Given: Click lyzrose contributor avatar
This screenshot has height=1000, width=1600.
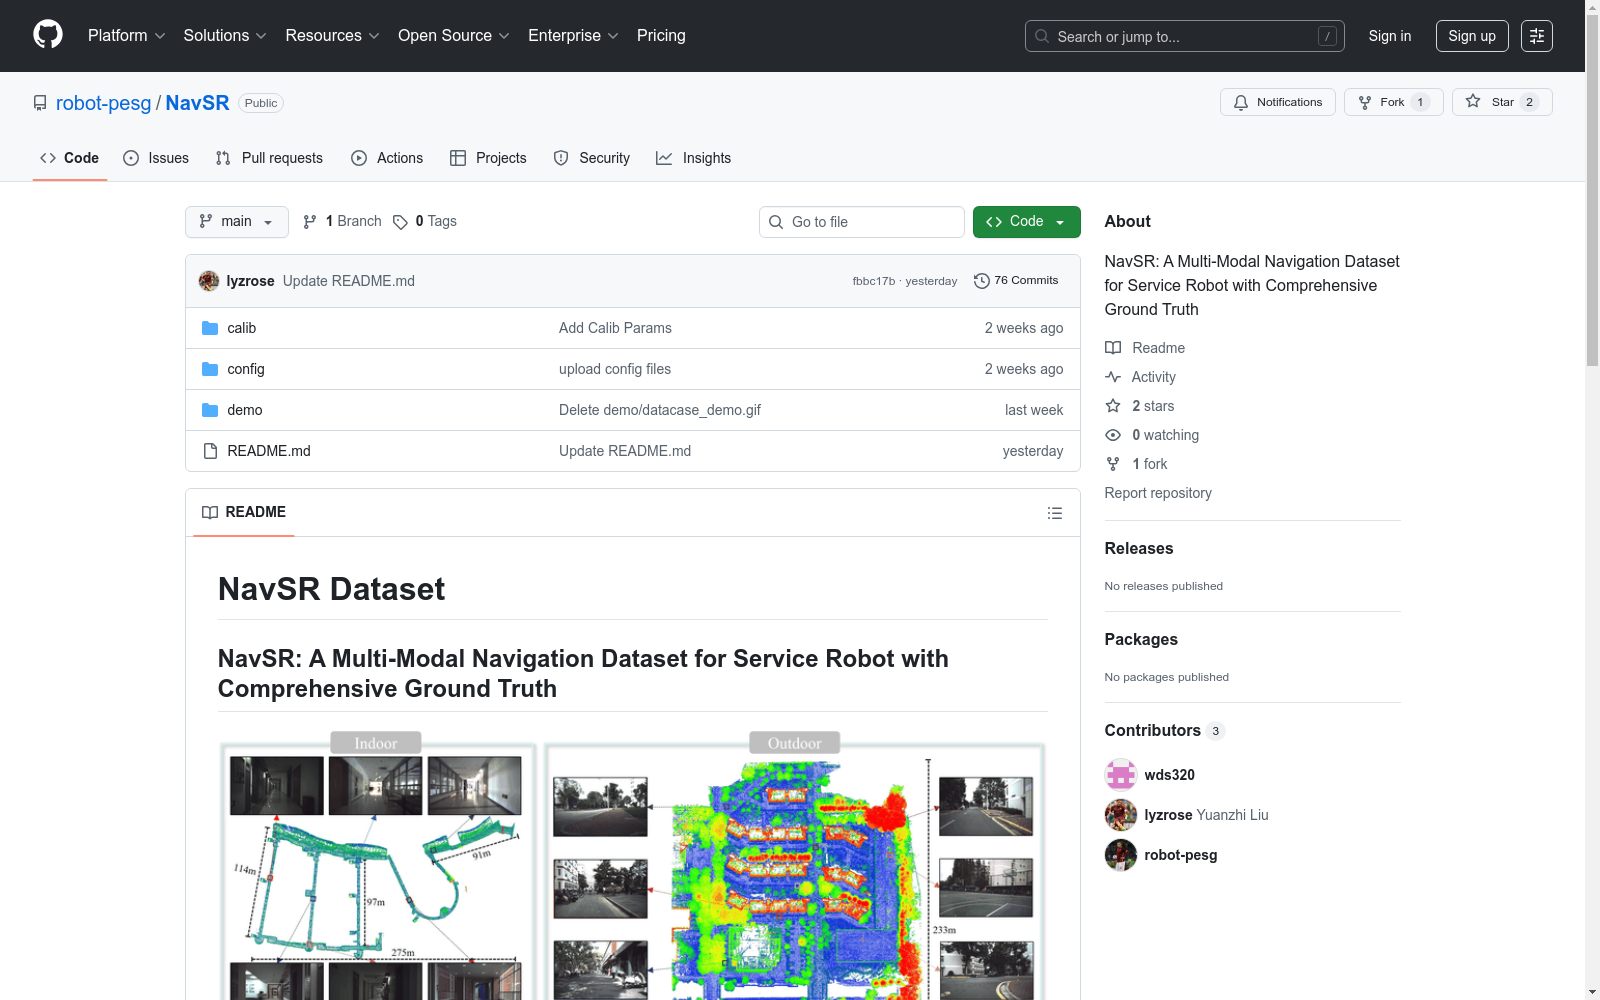Looking at the screenshot, I should 1121,815.
